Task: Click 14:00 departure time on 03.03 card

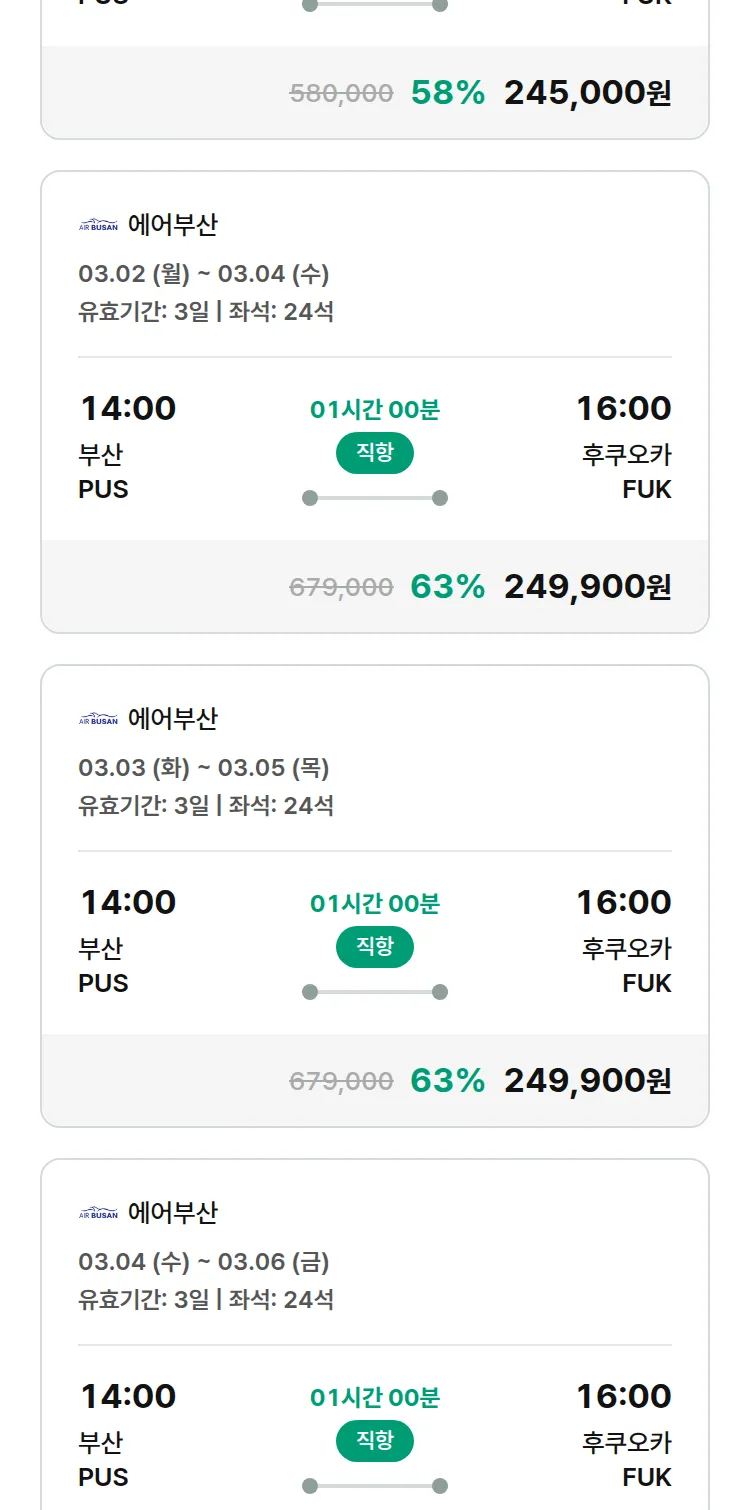Action: tap(128, 902)
